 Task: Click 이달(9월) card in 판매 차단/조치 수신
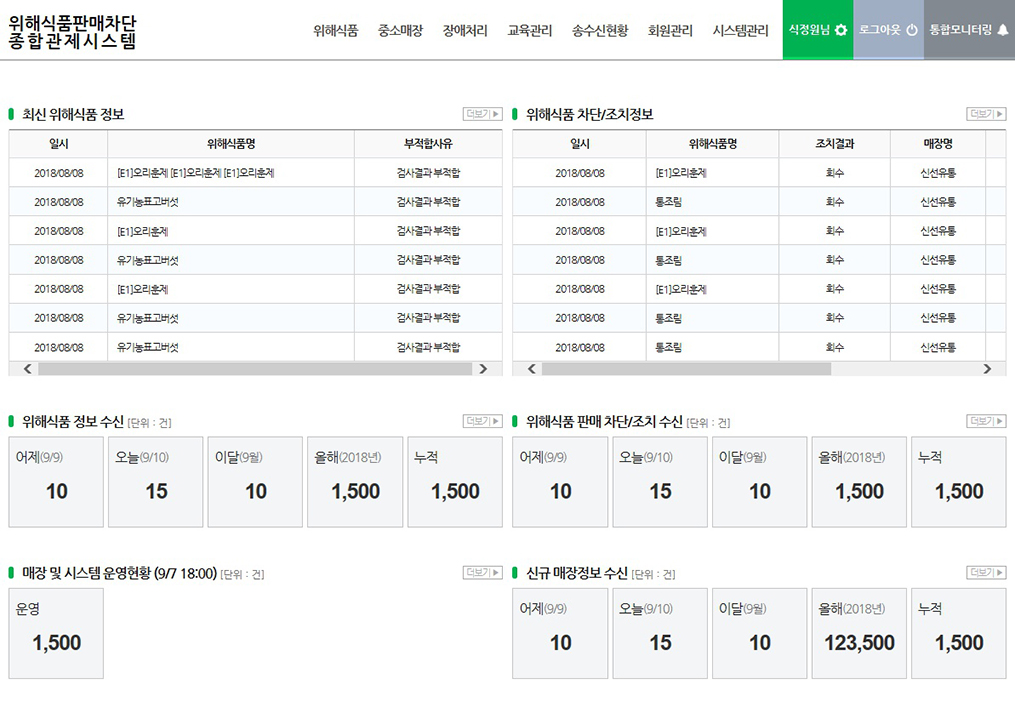(x=759, y=481)
